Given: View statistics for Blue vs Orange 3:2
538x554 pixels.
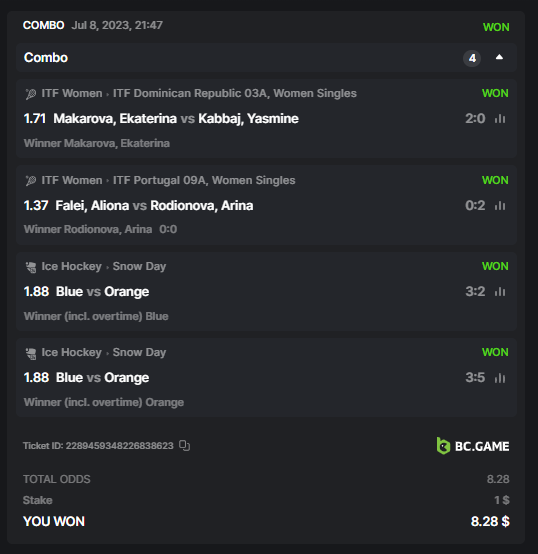Looking at the screenshot, I should 500,292.
